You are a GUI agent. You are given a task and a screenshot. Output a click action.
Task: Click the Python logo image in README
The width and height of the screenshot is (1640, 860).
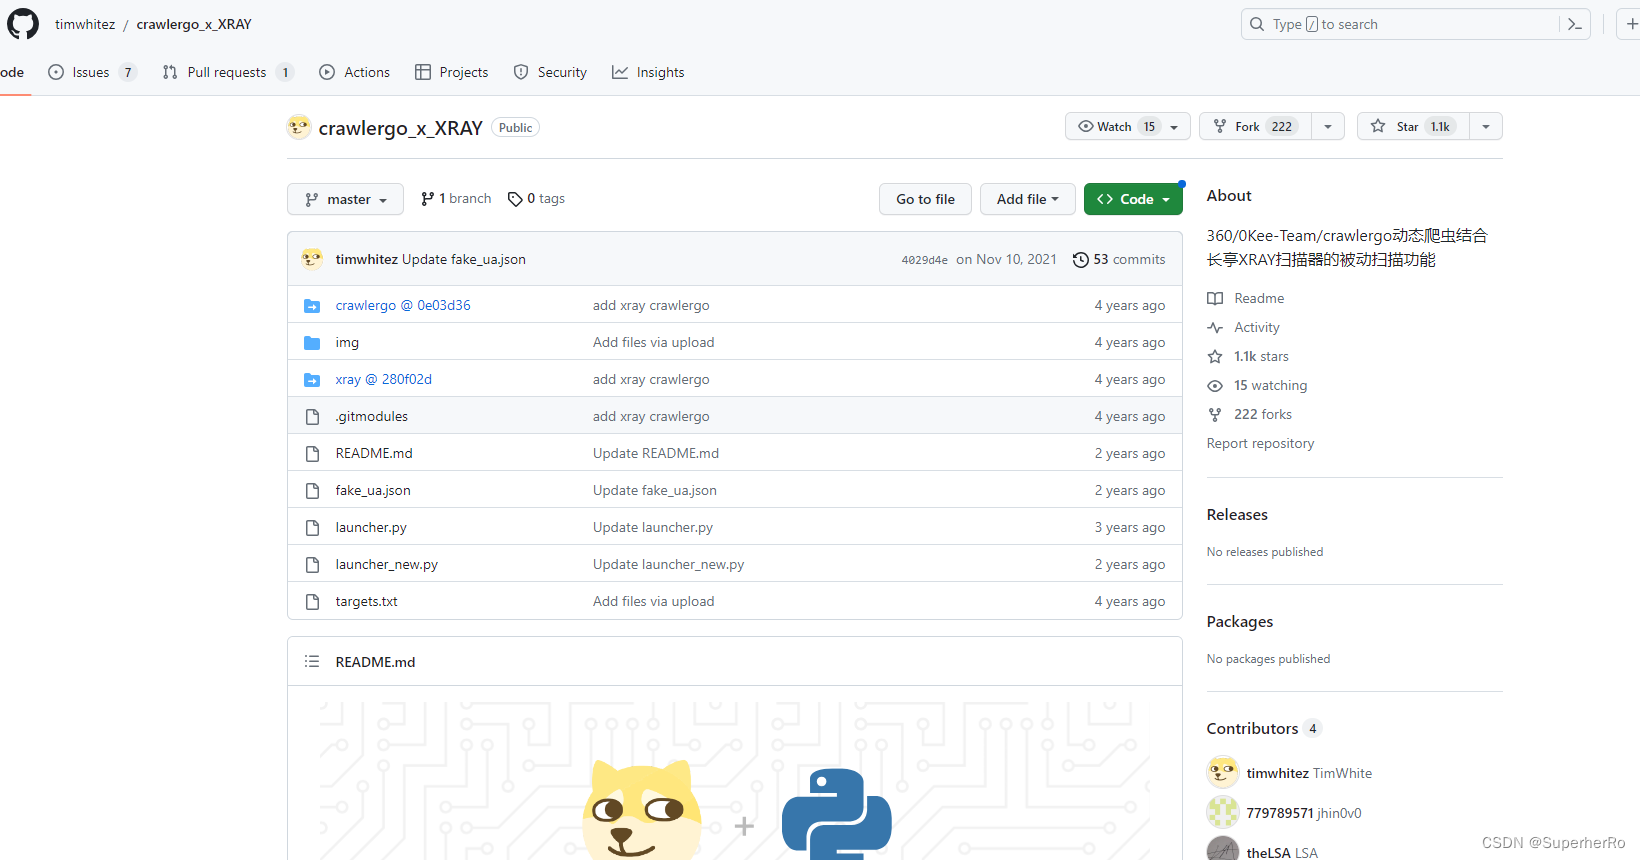point(837,814)
